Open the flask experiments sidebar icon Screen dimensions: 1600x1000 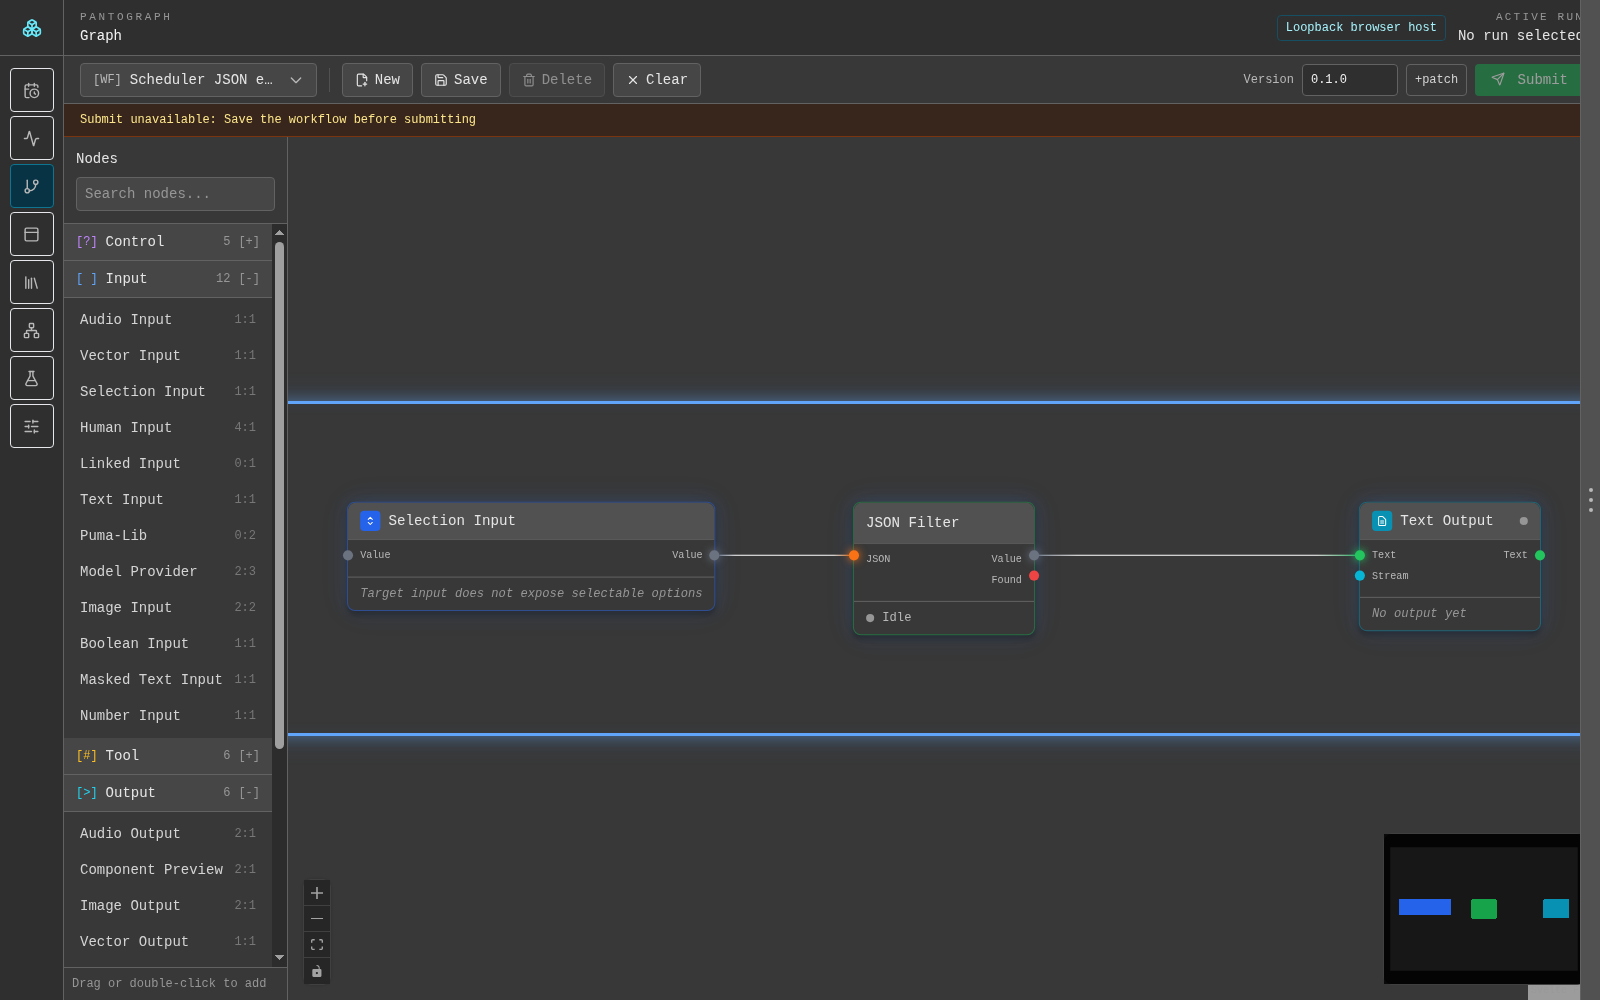(x=32, y=378)
